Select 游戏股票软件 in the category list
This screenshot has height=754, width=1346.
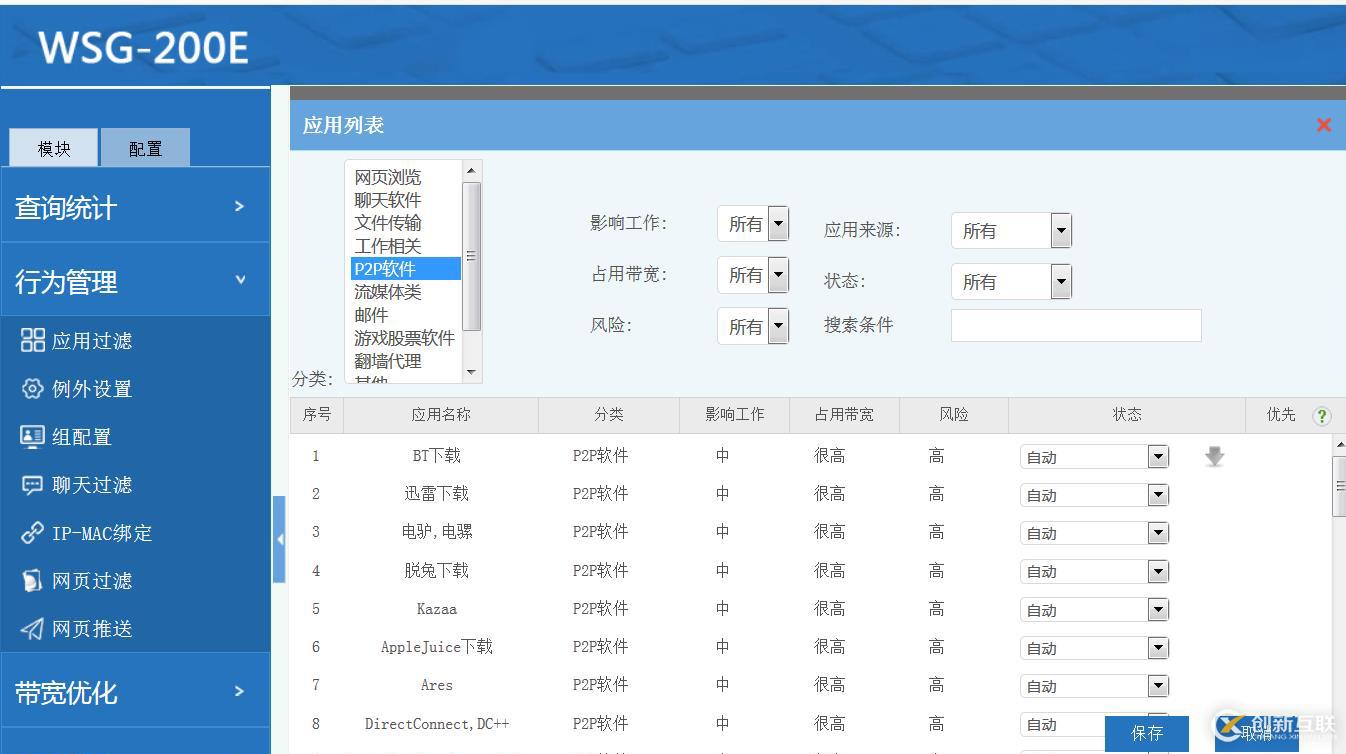click(x=404, y=338)
